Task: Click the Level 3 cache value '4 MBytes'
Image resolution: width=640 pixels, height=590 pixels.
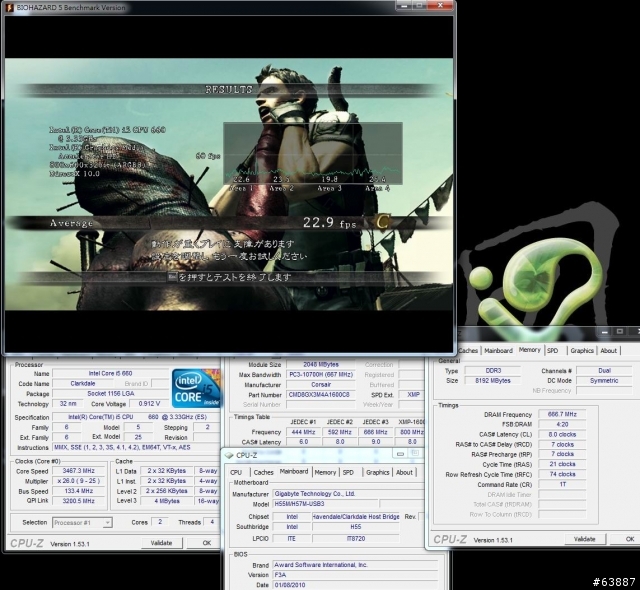Action: coord(167,501)
